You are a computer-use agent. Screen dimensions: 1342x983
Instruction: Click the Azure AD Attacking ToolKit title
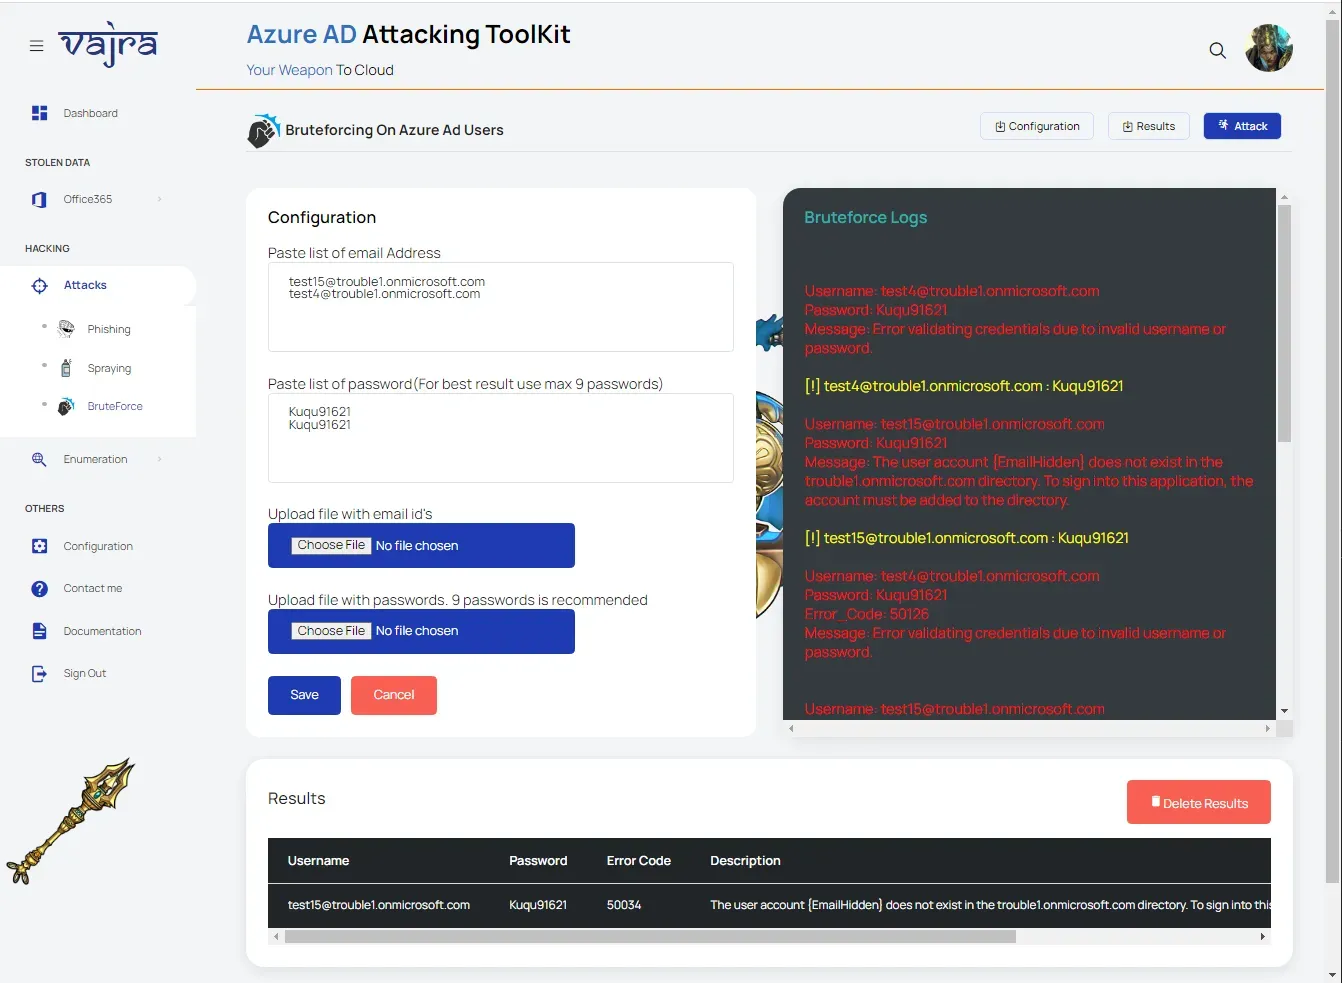pos(408,34)
